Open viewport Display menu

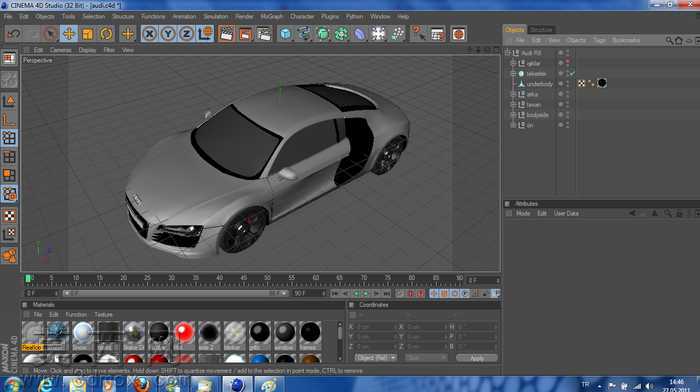pos(88,50)
